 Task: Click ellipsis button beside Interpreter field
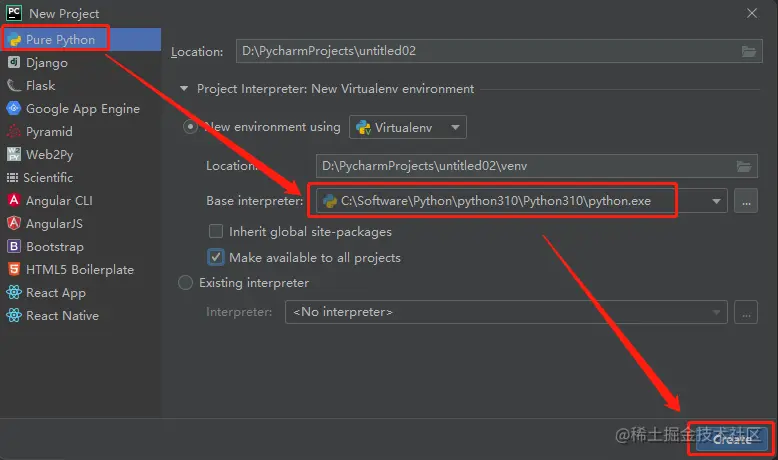[746, 312]
